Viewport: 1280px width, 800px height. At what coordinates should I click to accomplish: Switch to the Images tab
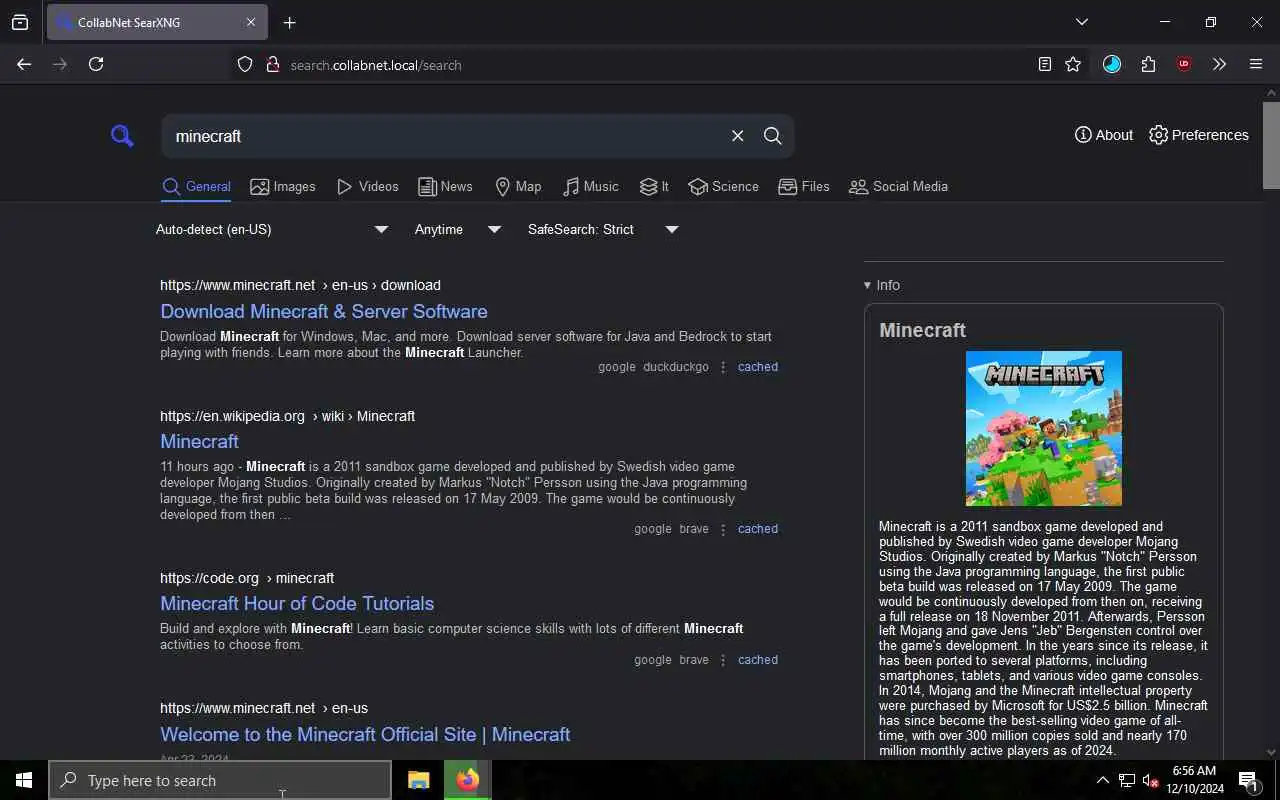click(283, 187)
